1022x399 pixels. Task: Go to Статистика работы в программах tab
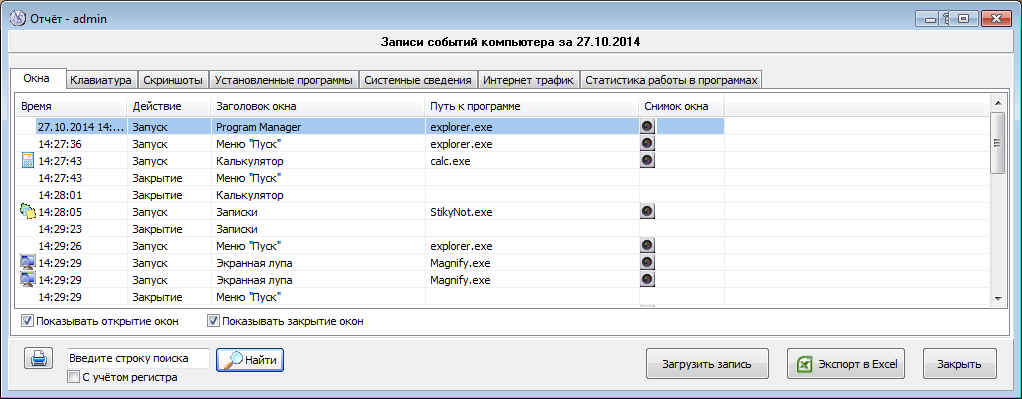[671, 80]
